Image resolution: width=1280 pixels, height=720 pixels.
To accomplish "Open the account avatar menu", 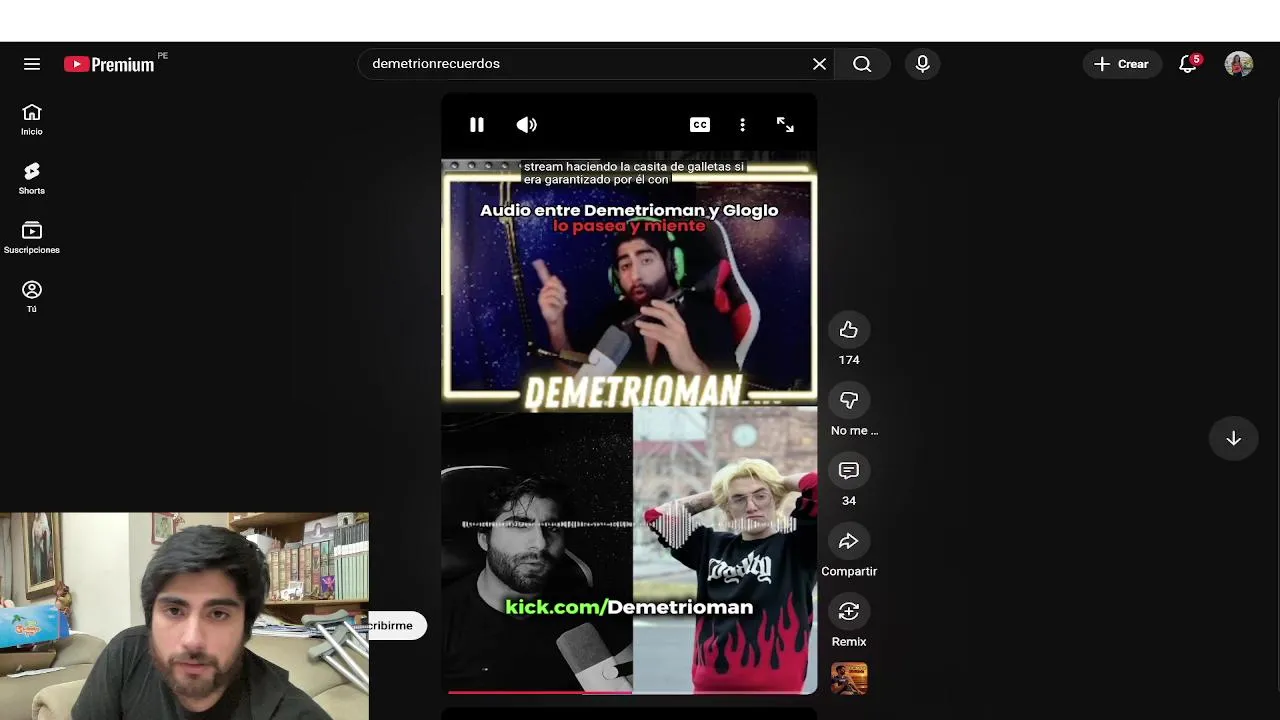I will [x=1239, y=64].
